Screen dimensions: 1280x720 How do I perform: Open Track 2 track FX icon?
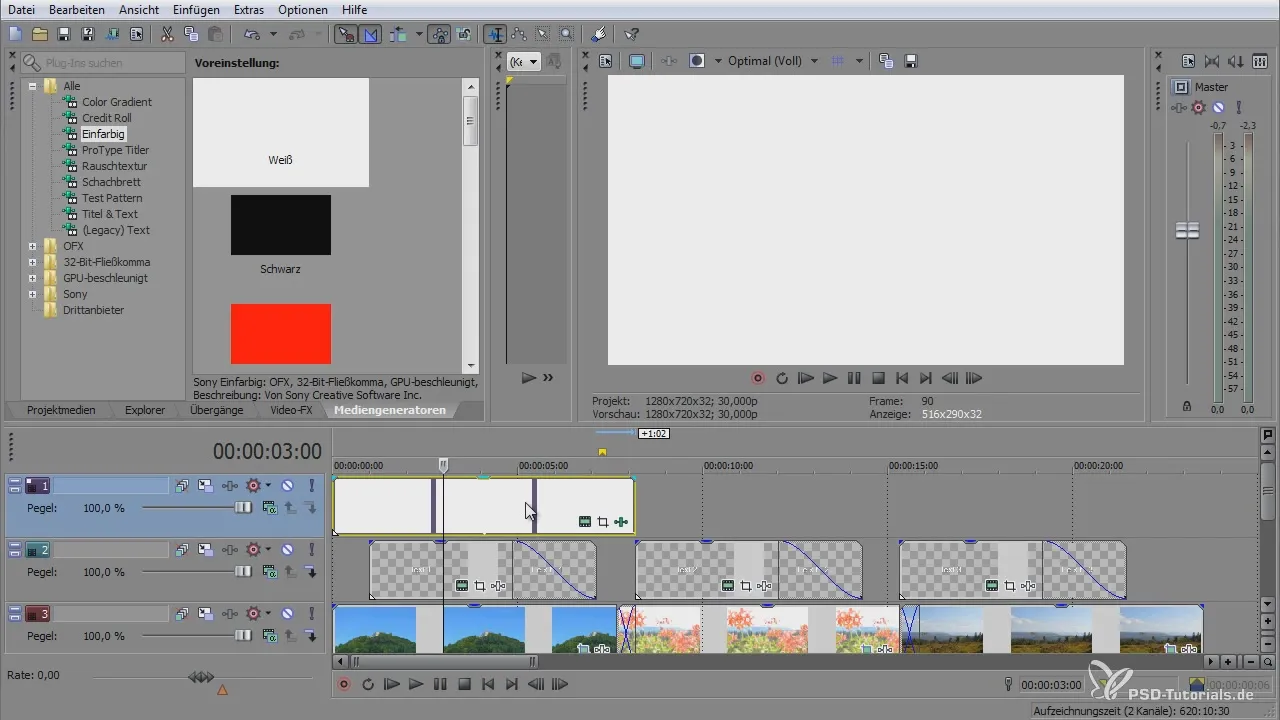pos(230,550)
